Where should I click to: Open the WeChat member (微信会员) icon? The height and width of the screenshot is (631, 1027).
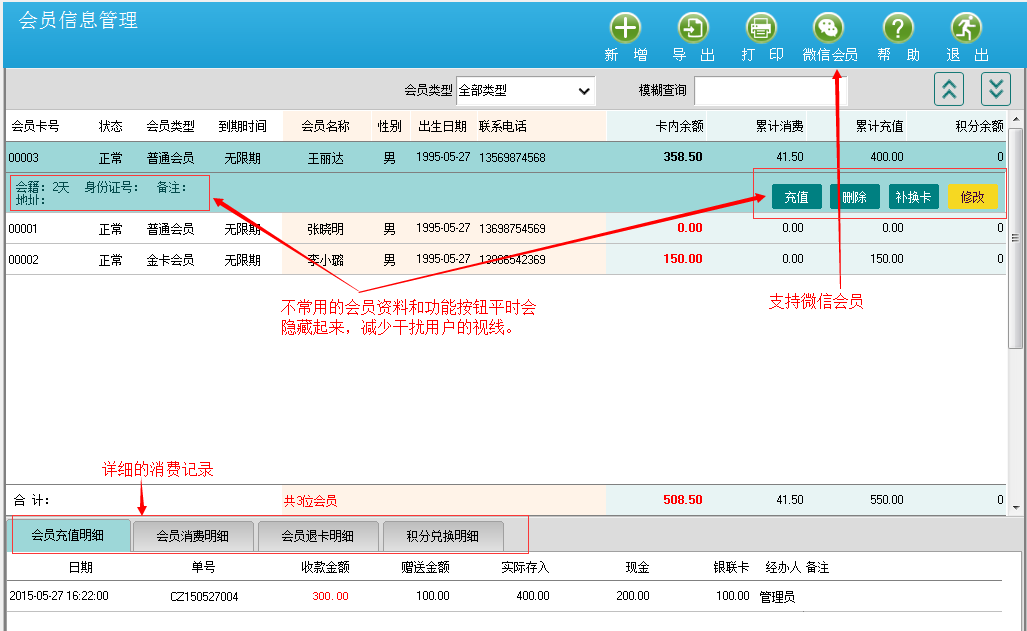pyautogui.click(x=829, y=28)
